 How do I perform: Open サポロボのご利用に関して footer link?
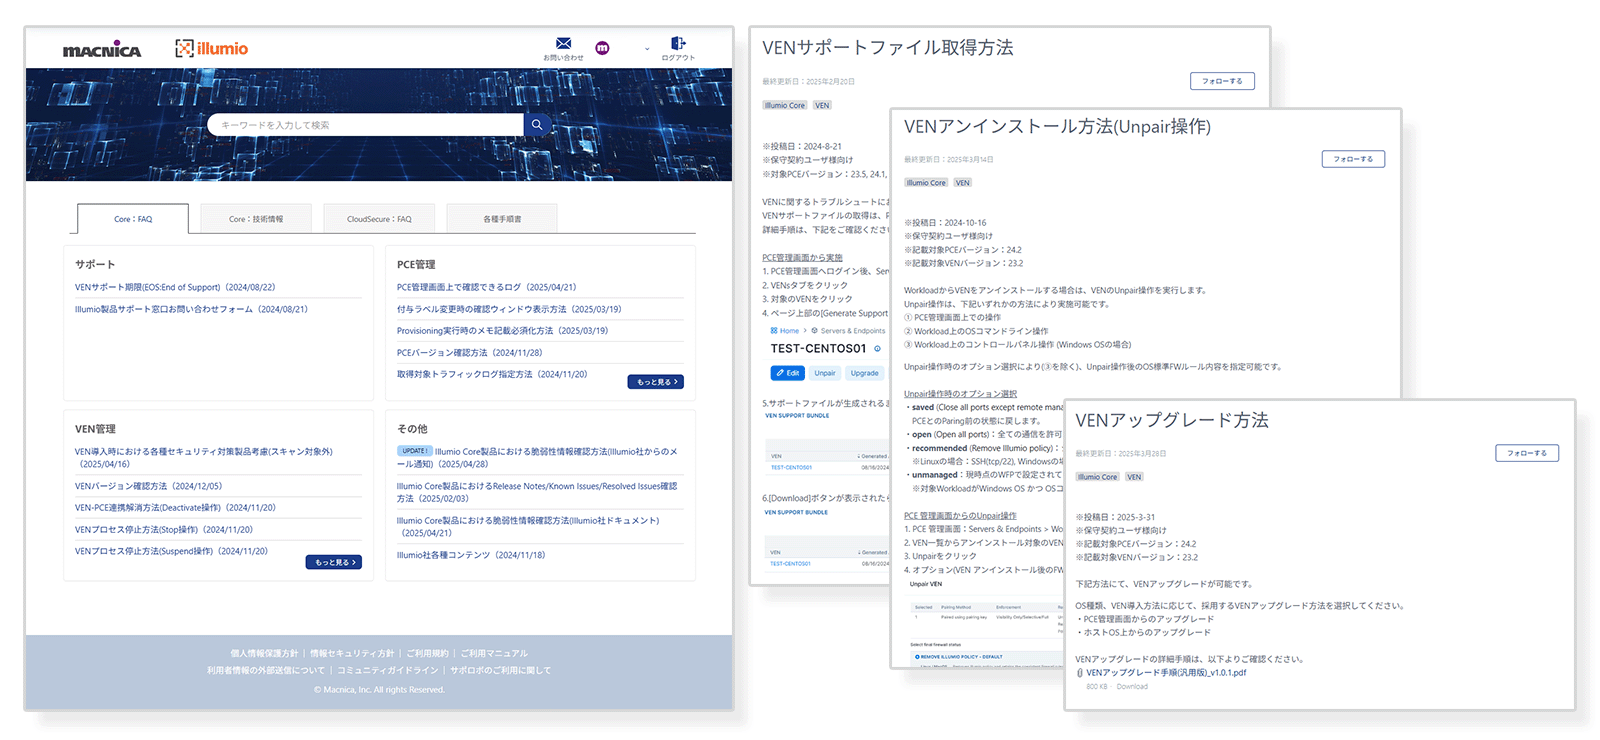click(500, 671)
